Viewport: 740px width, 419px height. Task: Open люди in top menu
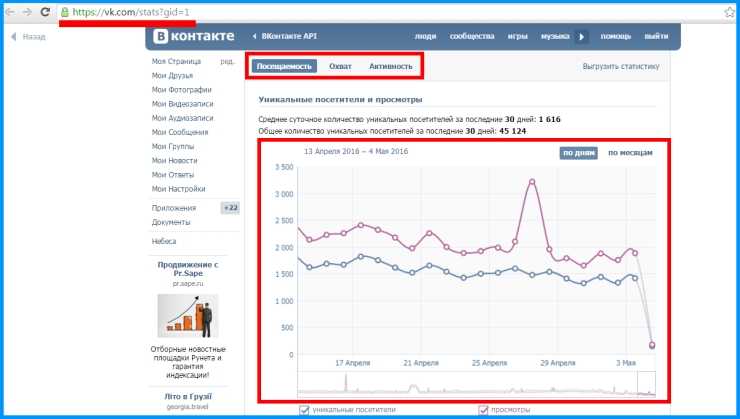click(425, 36)
